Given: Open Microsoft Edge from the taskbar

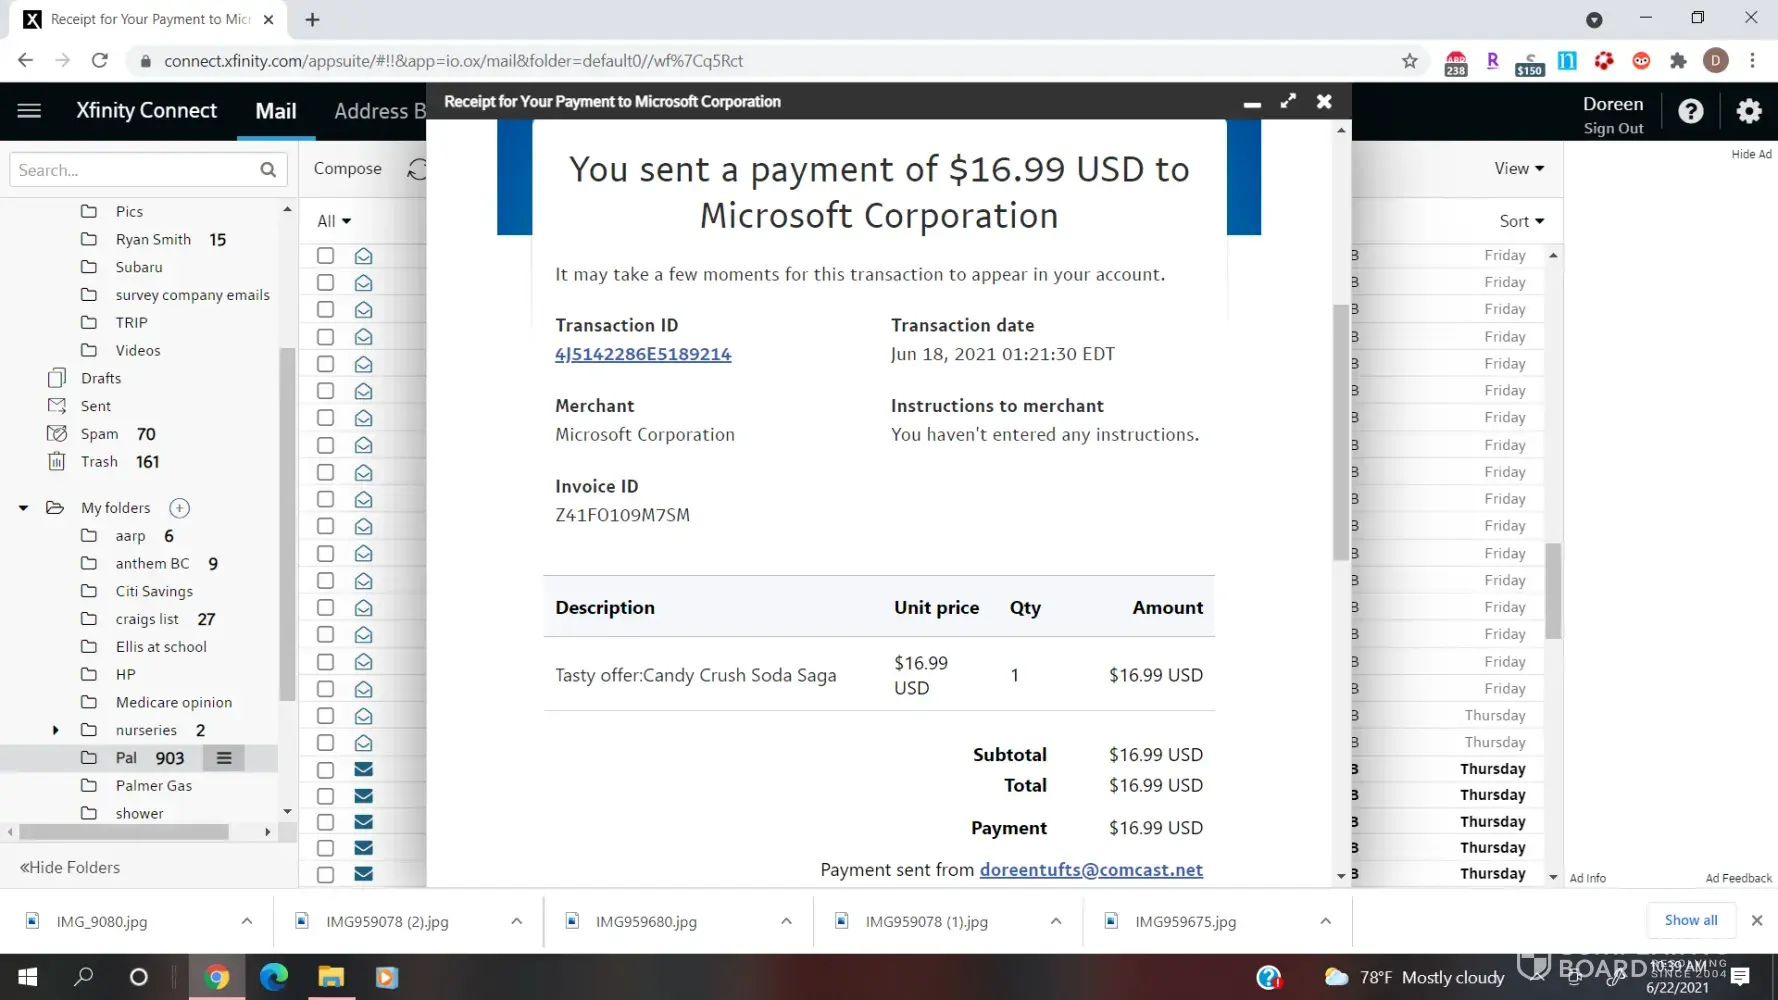Looking at the screenshot, I should pos(273,977).
